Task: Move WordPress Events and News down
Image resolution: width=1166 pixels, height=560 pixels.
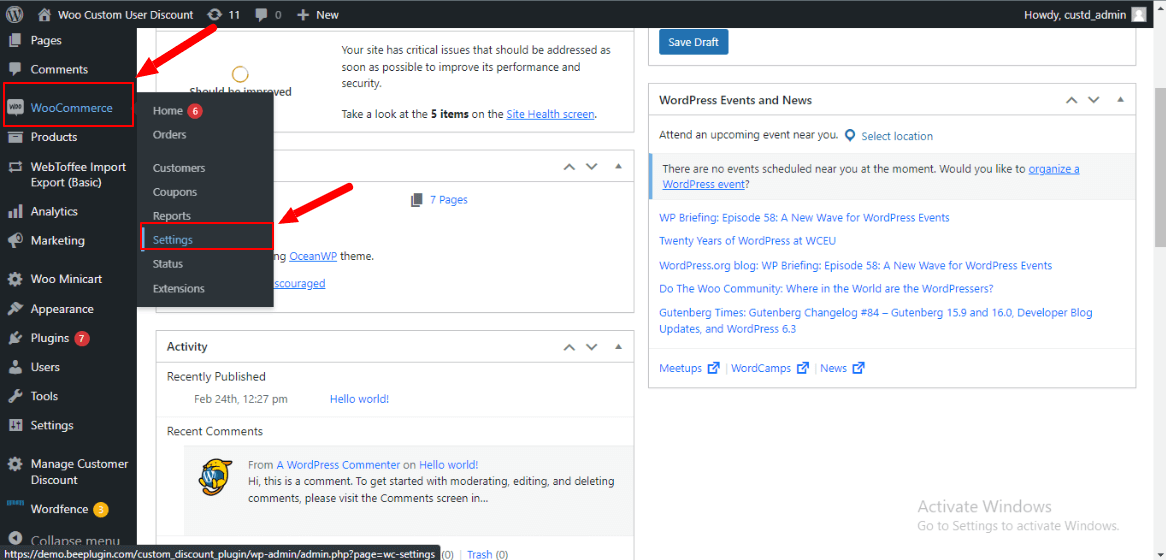Action: [1094, 100]
